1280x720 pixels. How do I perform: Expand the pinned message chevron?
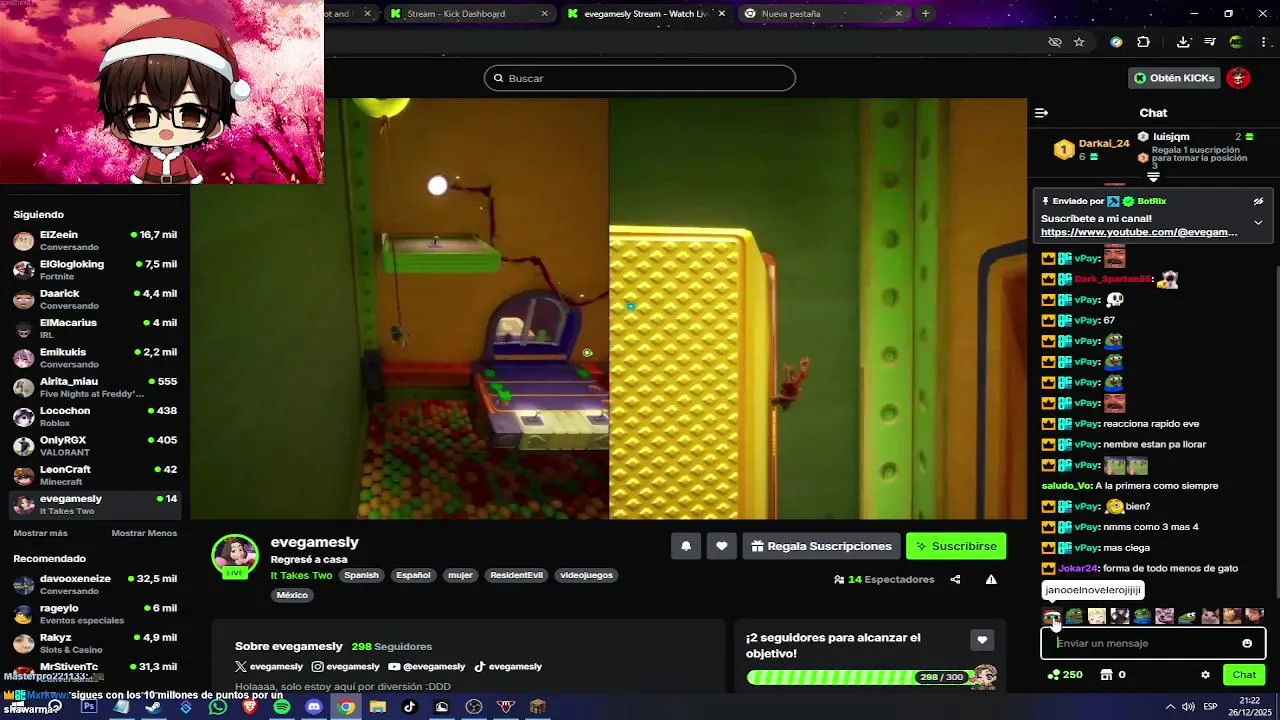(x=1258, y=222)
